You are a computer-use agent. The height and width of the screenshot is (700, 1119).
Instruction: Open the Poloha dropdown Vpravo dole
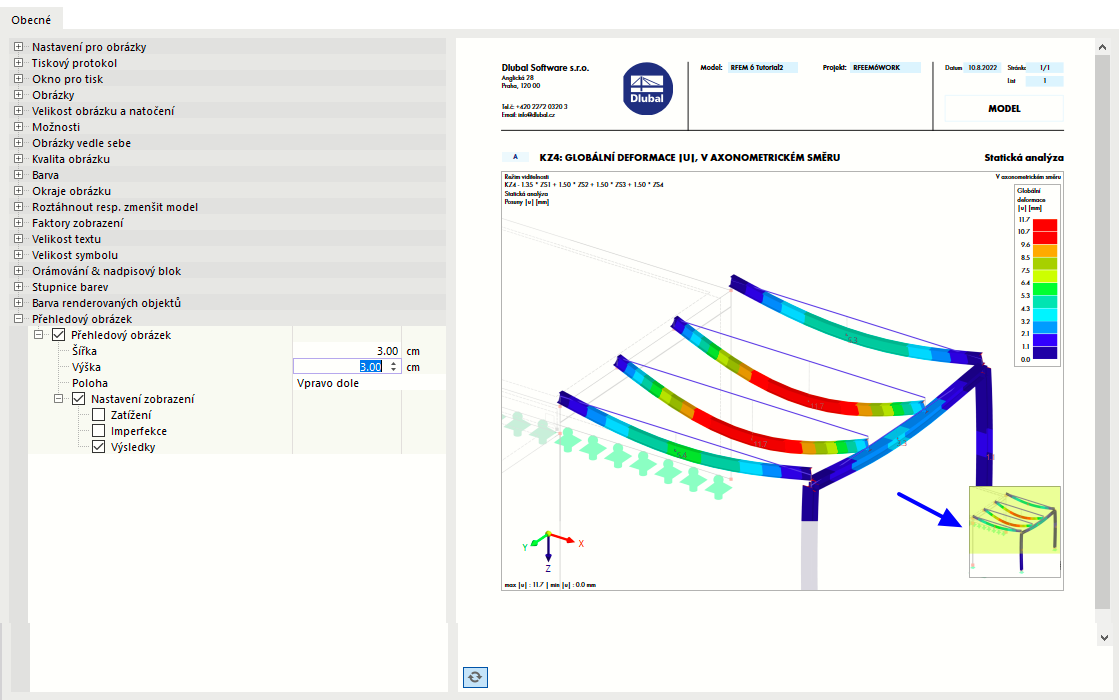[x=369, y=383]
